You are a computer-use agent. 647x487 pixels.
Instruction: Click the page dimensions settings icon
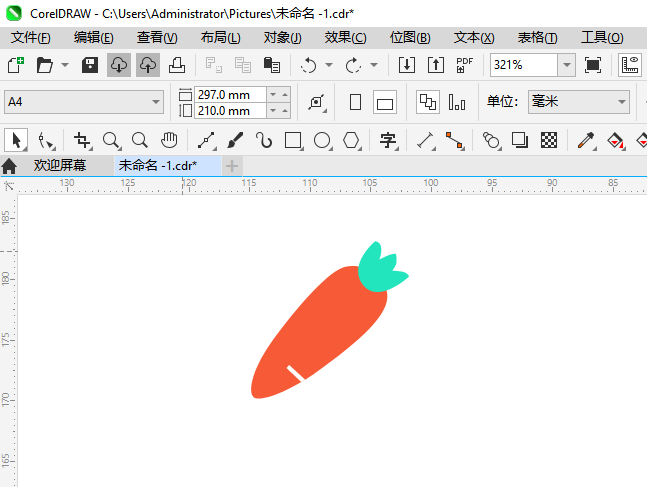317,102
